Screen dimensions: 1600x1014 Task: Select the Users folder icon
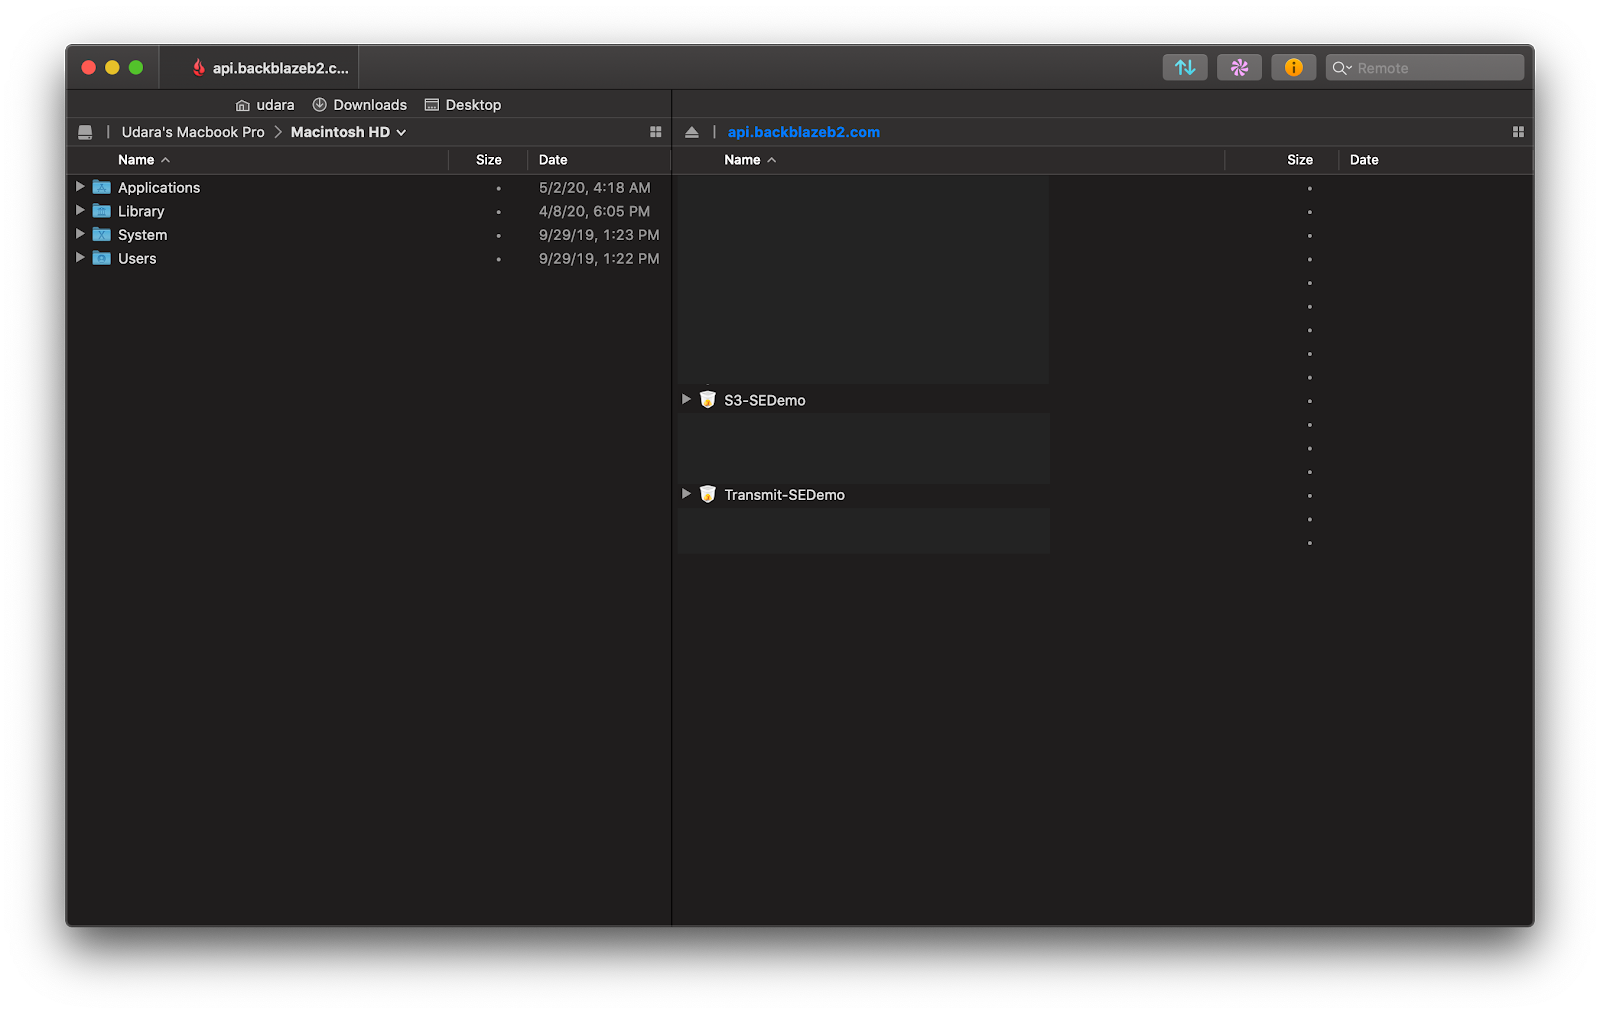[x=102, y=258]
